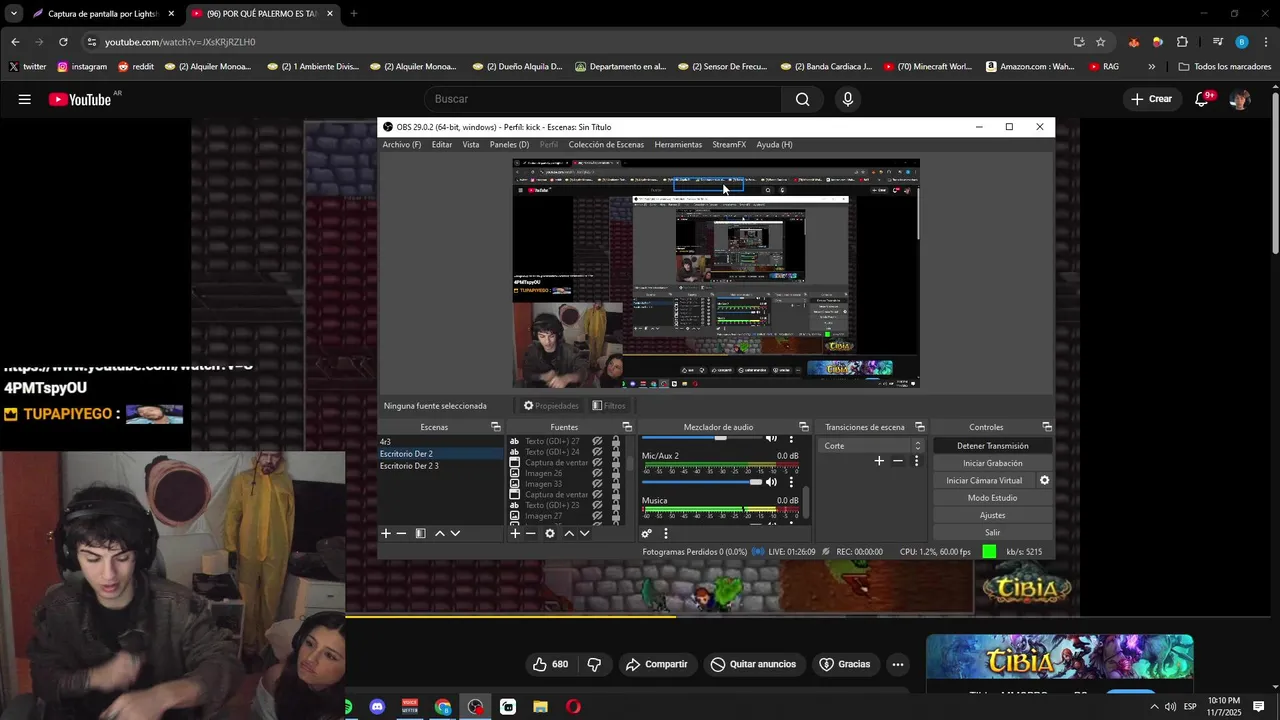Toggle visibility of Imagen 33 source

[597, 484]
